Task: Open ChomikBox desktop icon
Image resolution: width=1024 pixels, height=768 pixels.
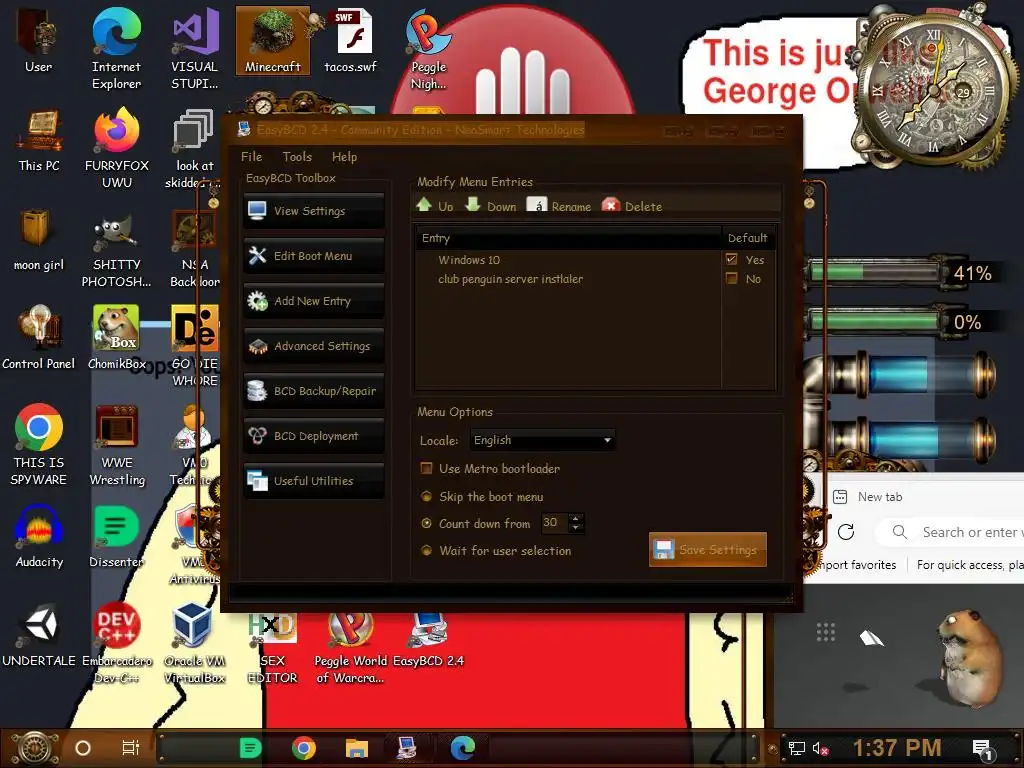Action: (116, 338)
